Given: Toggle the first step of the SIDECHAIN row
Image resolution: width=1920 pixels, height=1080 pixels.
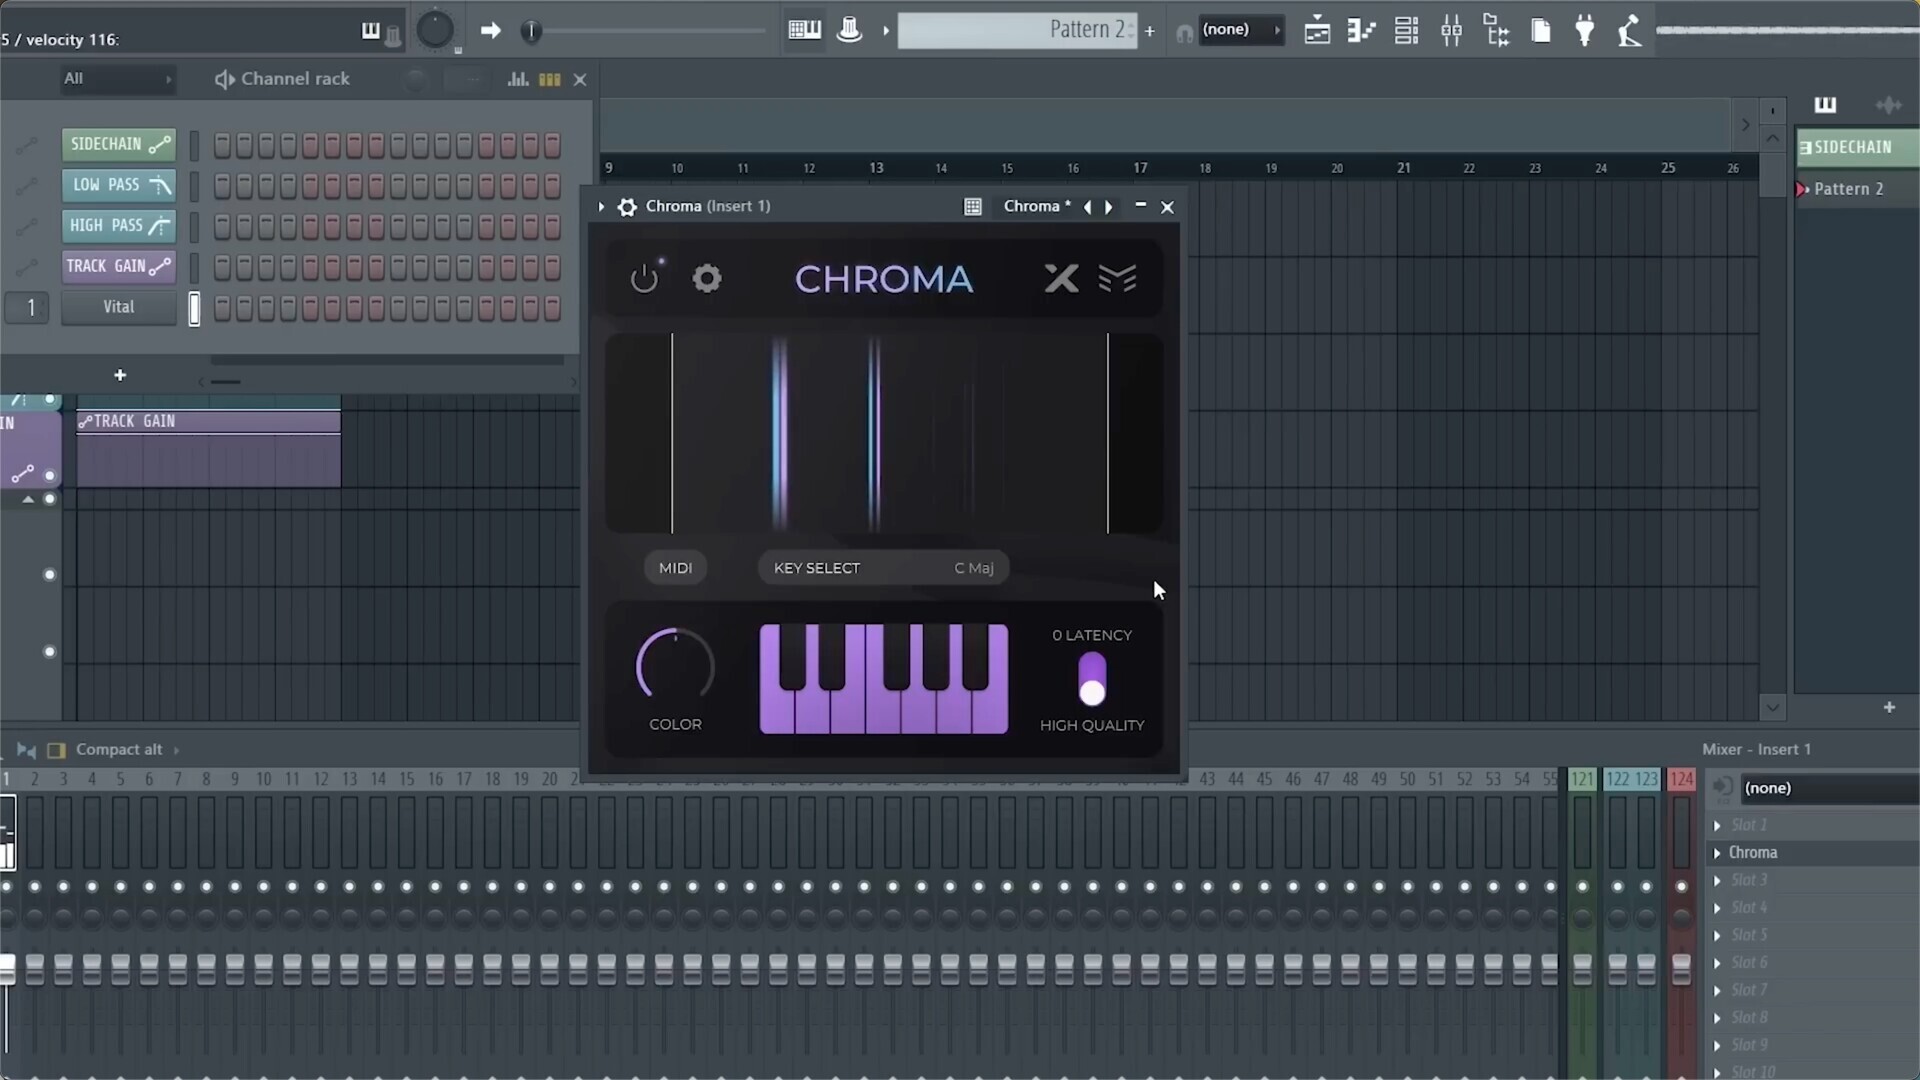Looking at the screenshot, I should click(222, 145).
